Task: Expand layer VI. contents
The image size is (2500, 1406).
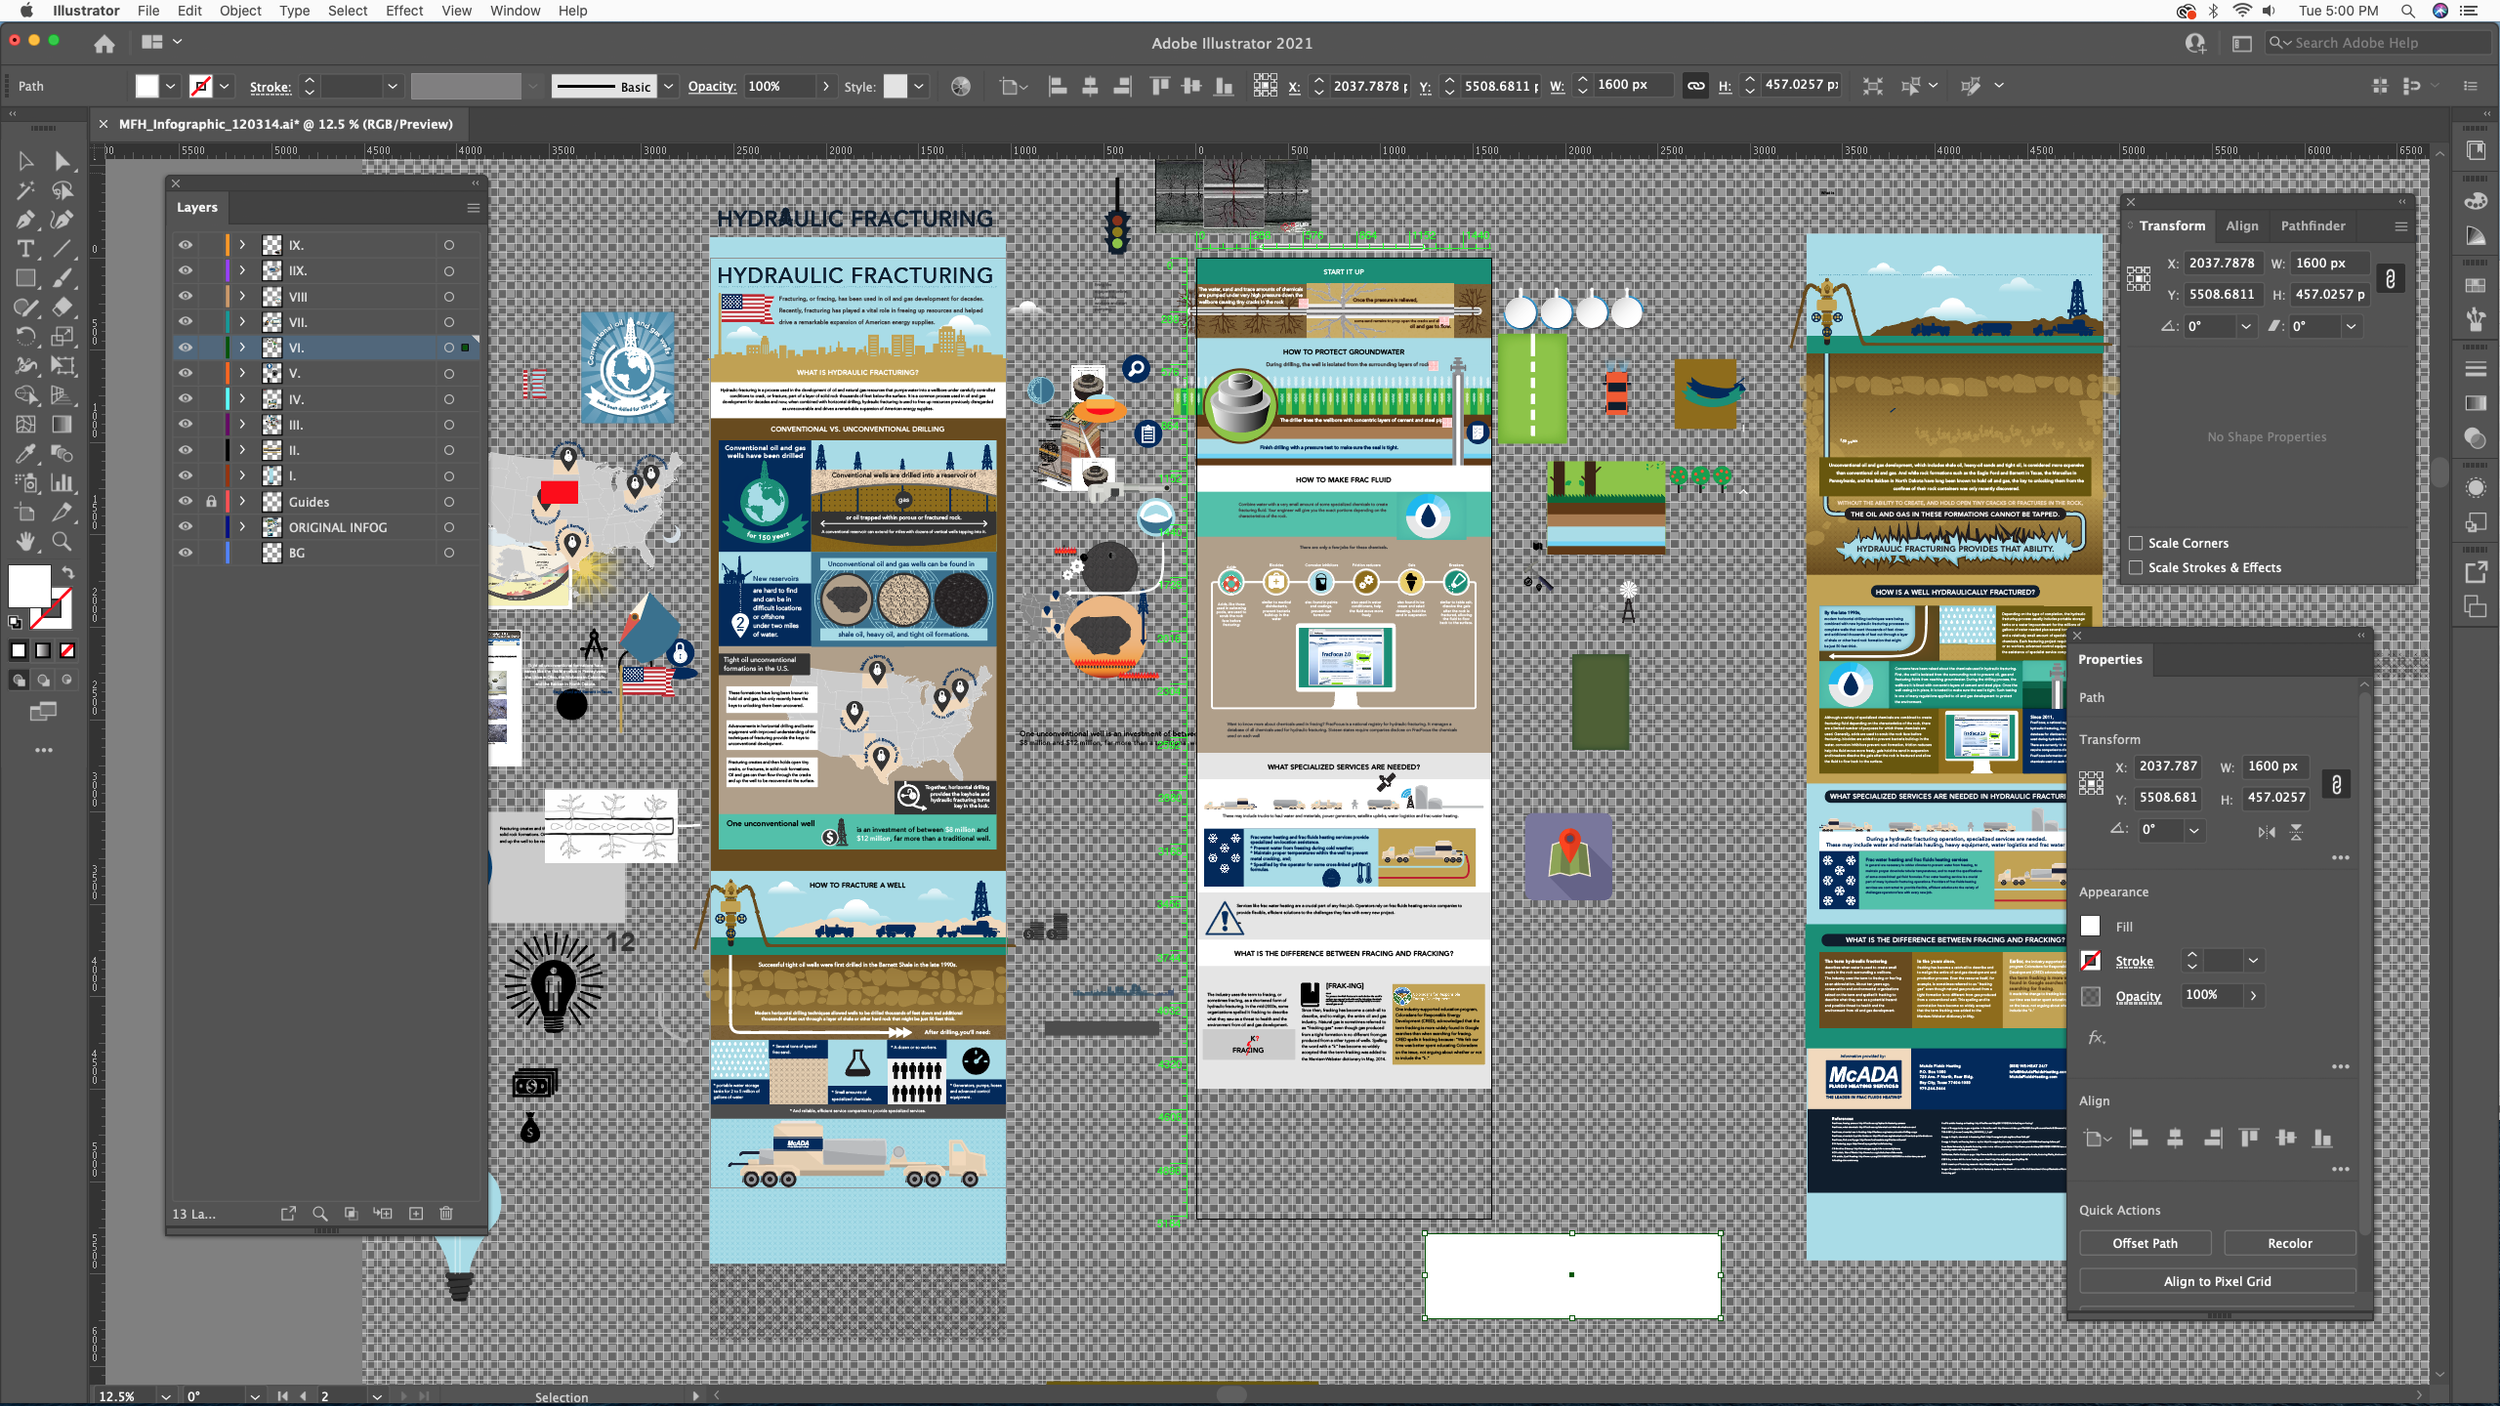Action: click(x=242, y=347)
